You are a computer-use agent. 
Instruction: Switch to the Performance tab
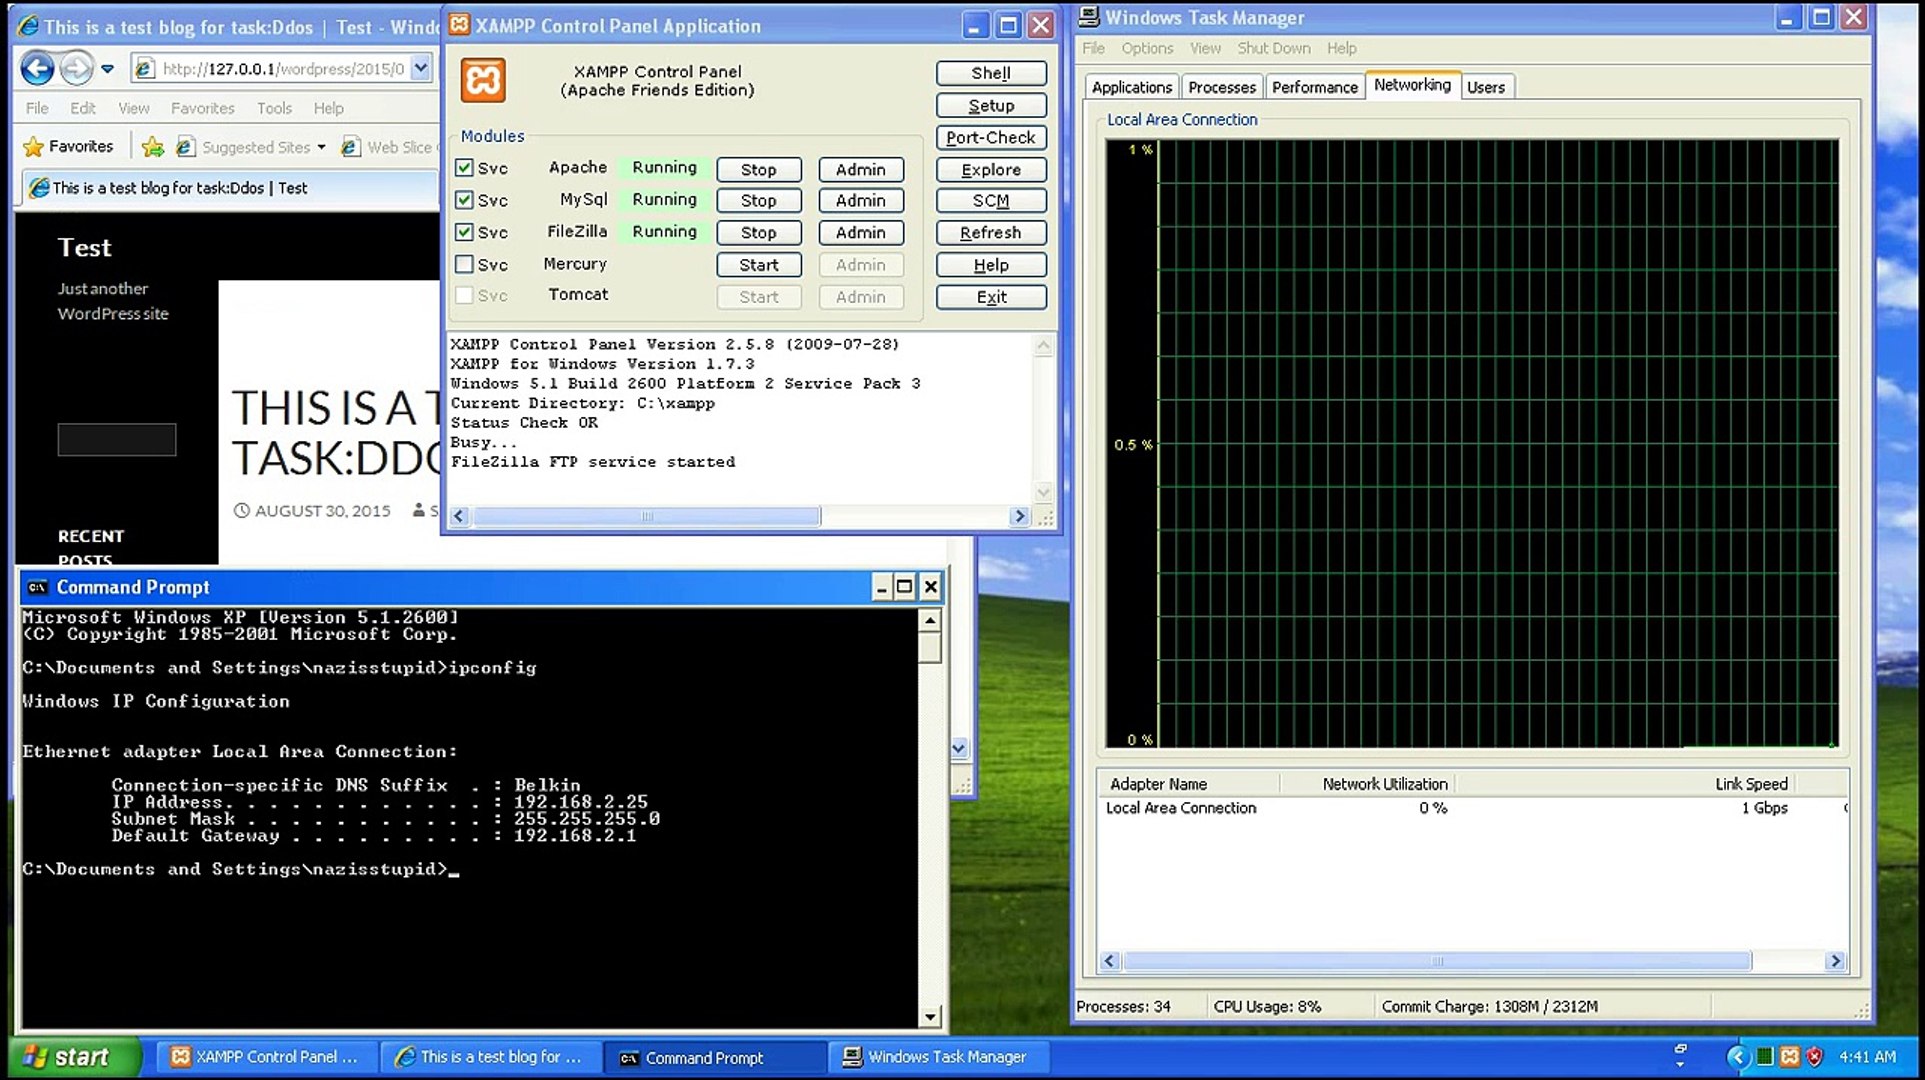(1314, 87)
